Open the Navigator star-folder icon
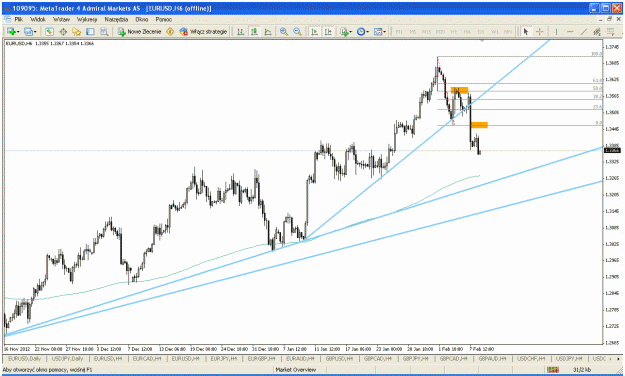The image size is (625, 376). (x=77, y=31)
